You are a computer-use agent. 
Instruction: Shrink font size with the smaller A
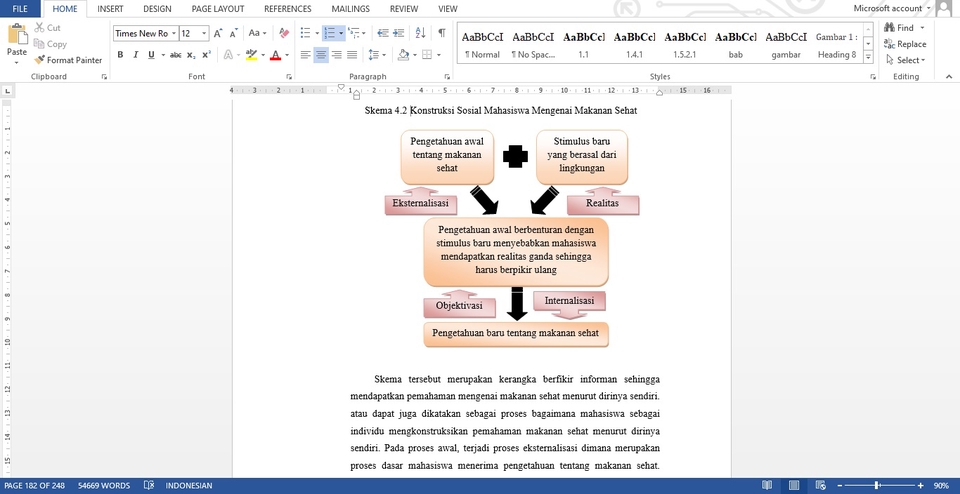tap(233, 33)
